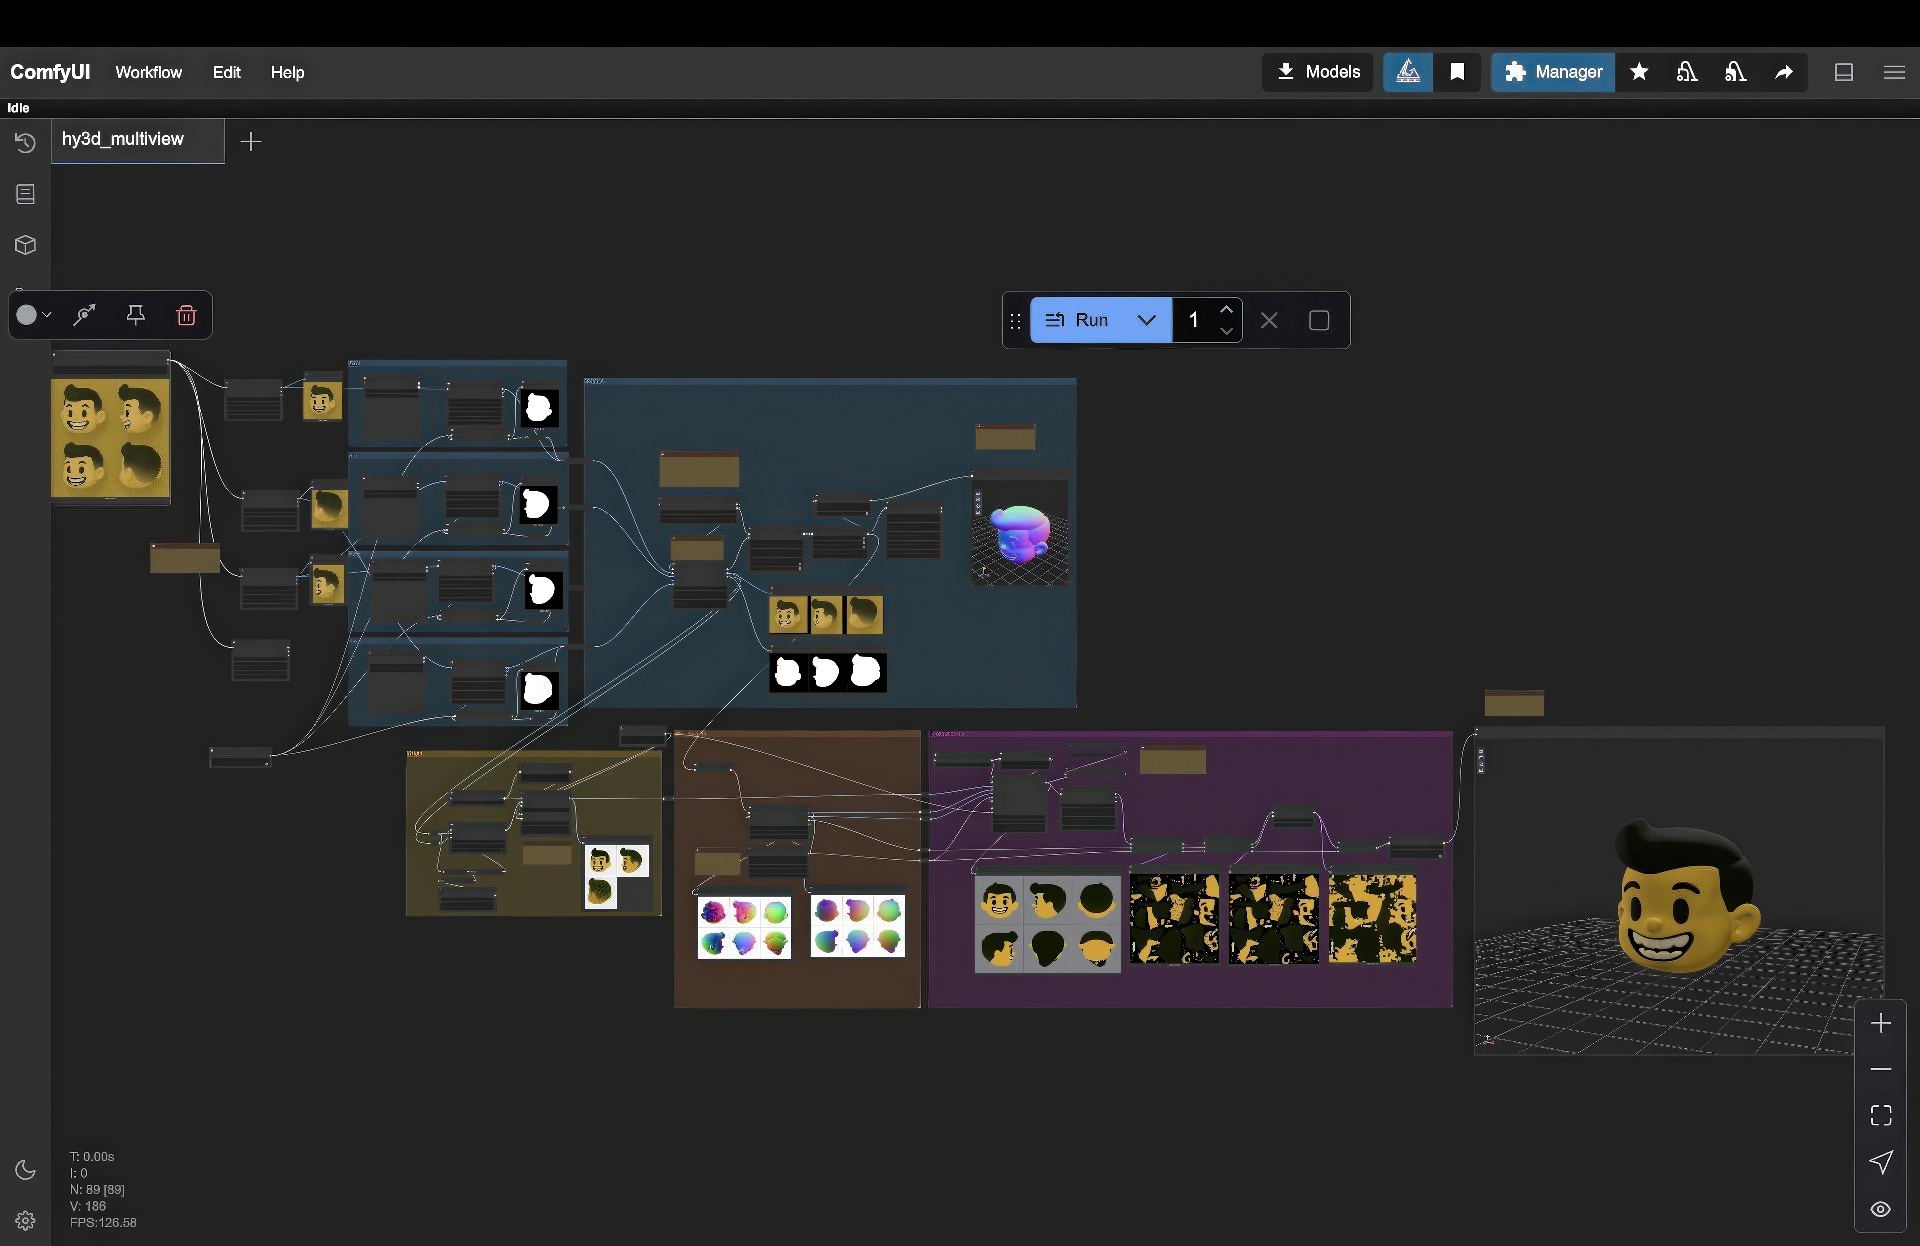Toggle the bottom panel icon
1920x1246 pixels.
tap(1844, 72)
